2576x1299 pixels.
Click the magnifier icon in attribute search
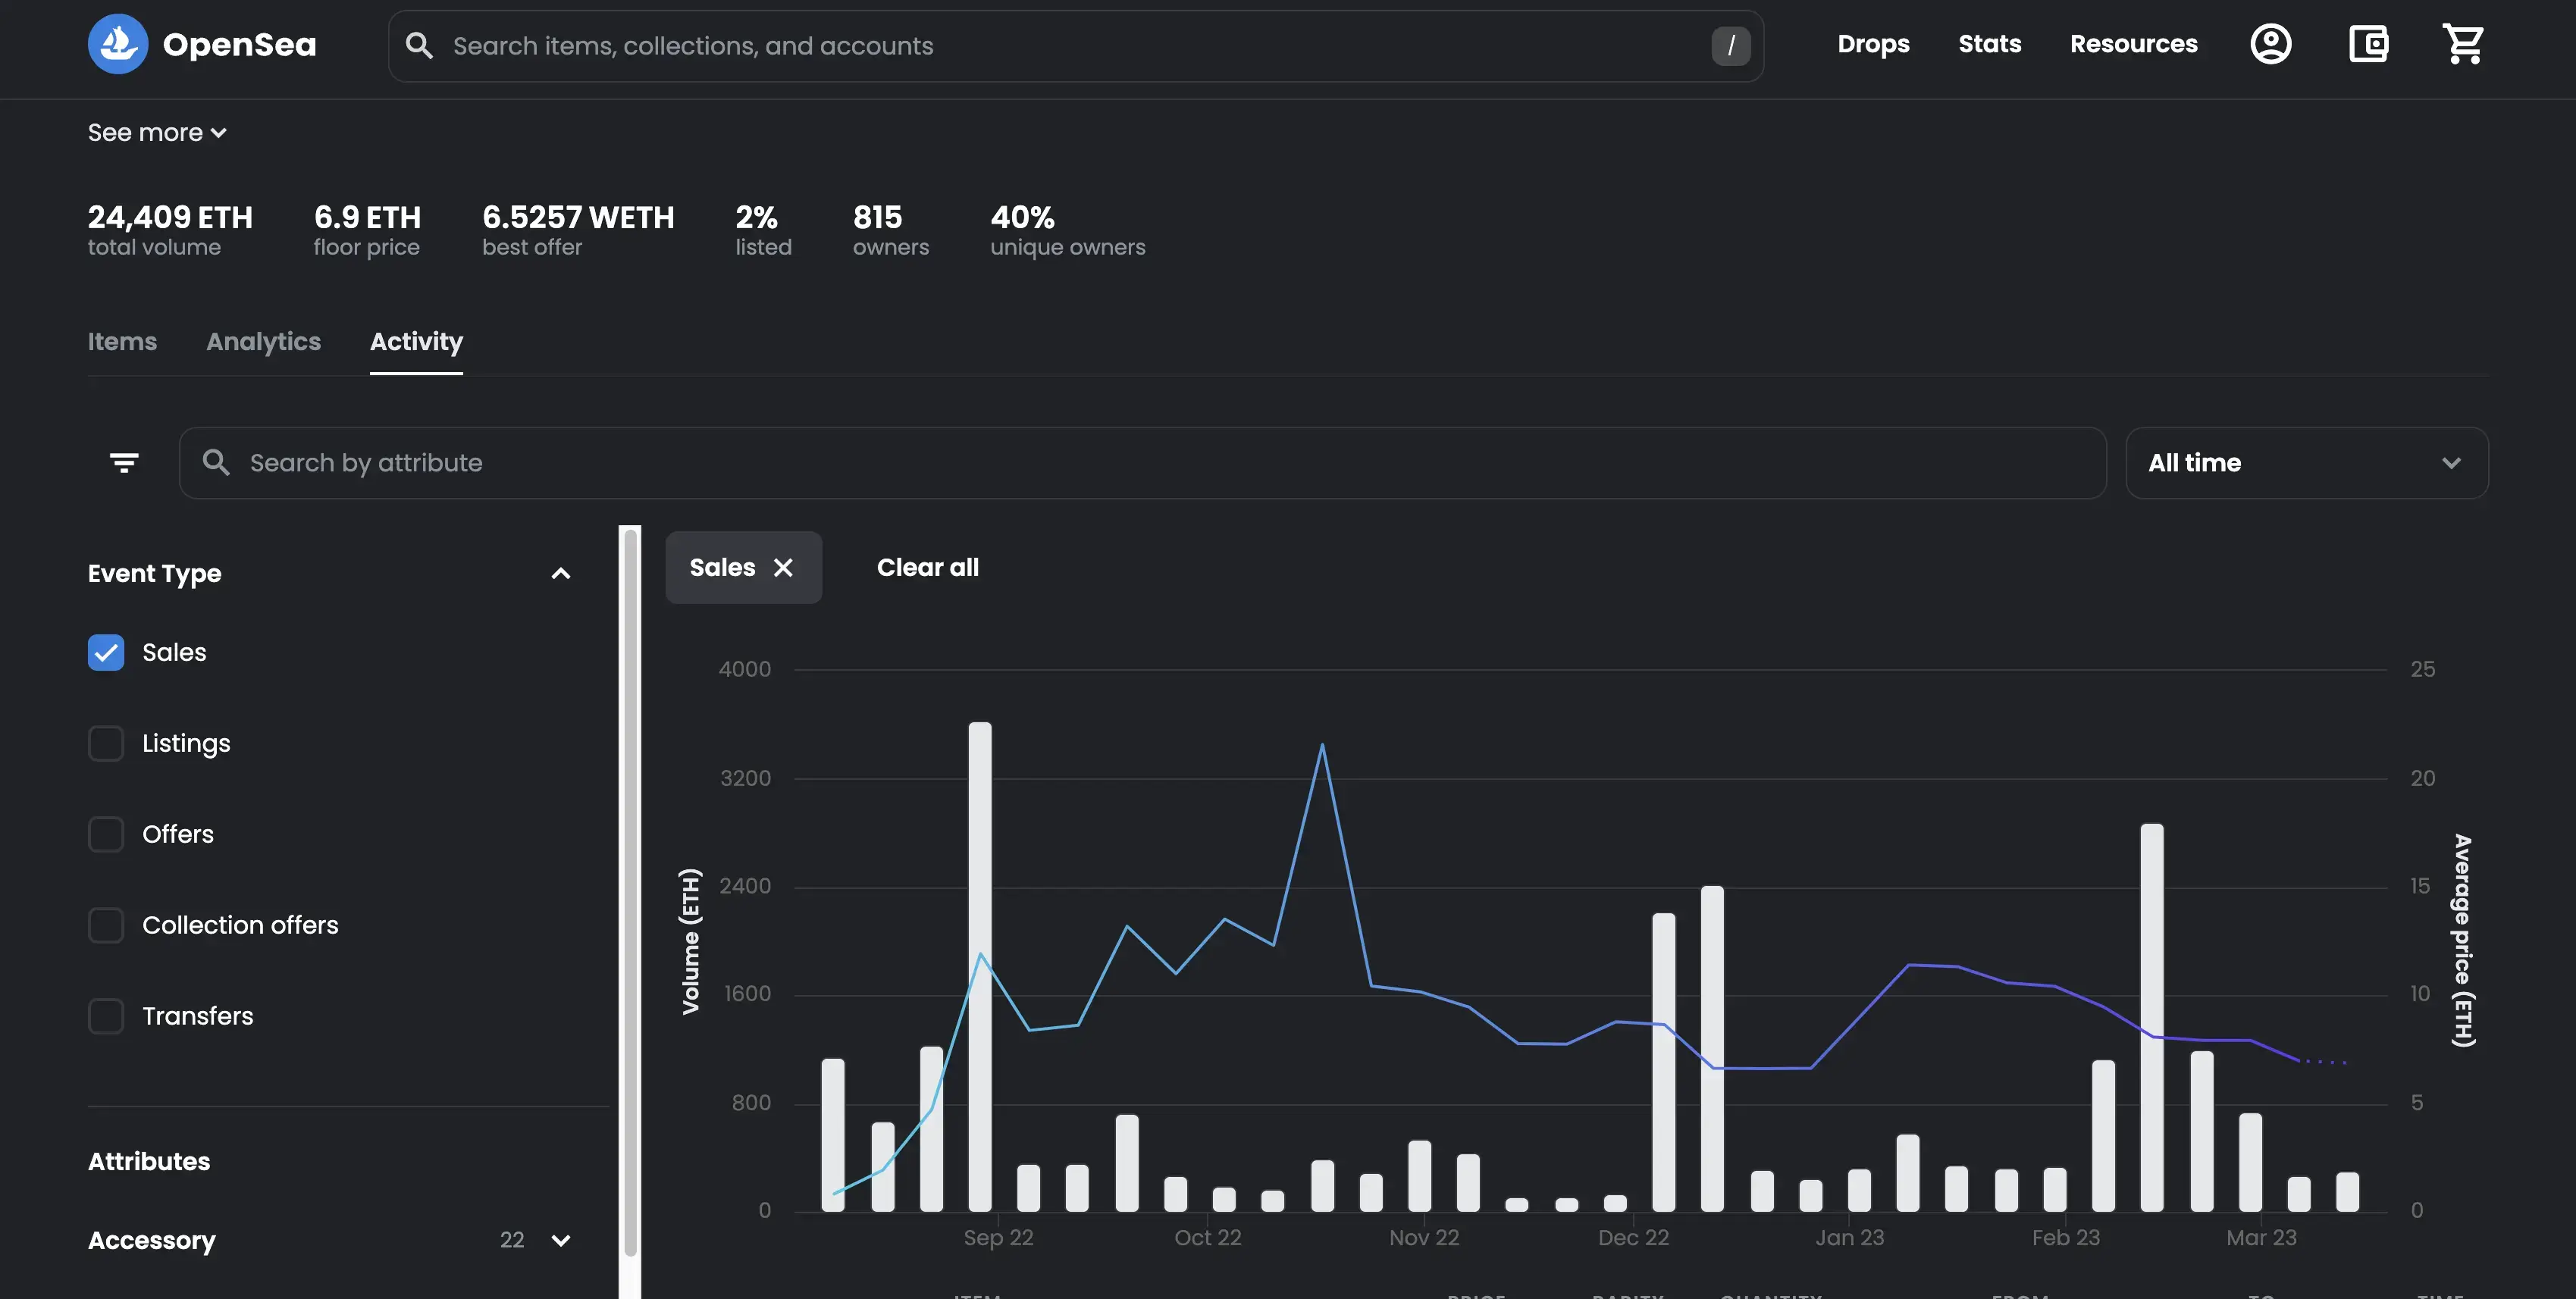coord(216,462)
